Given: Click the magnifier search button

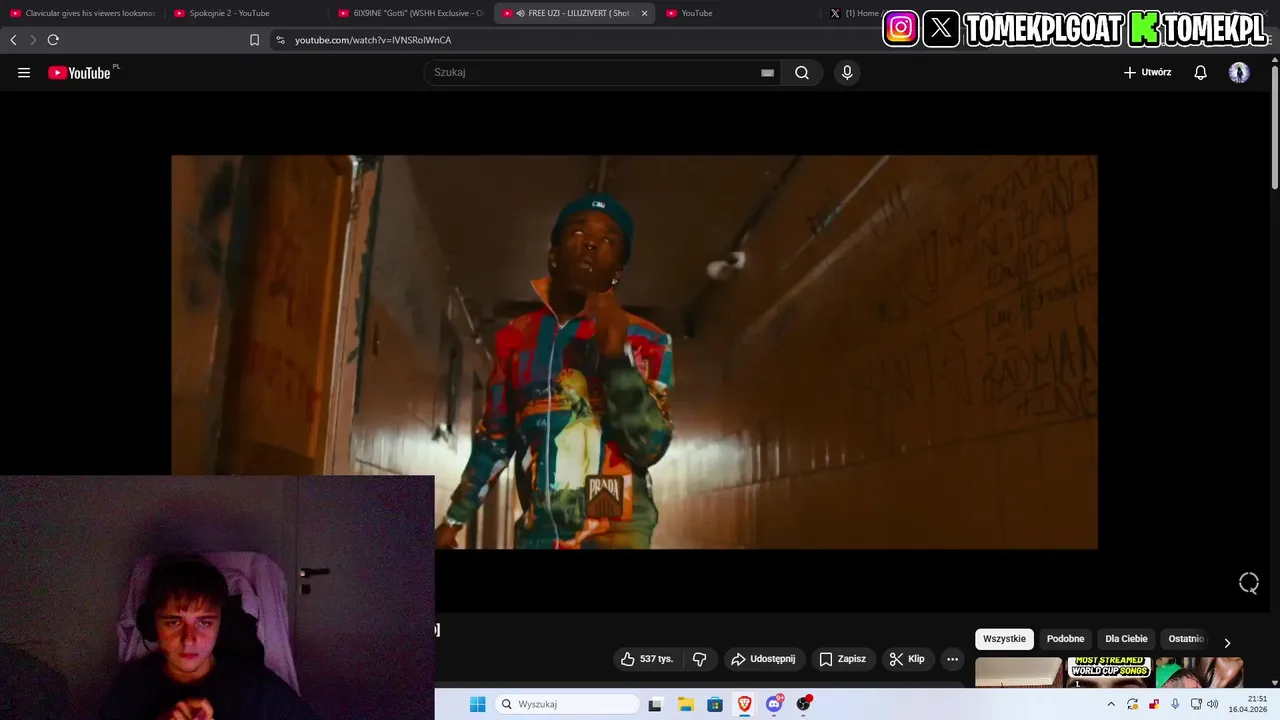Looking at the screenshot, I should [x=802, y=72].
